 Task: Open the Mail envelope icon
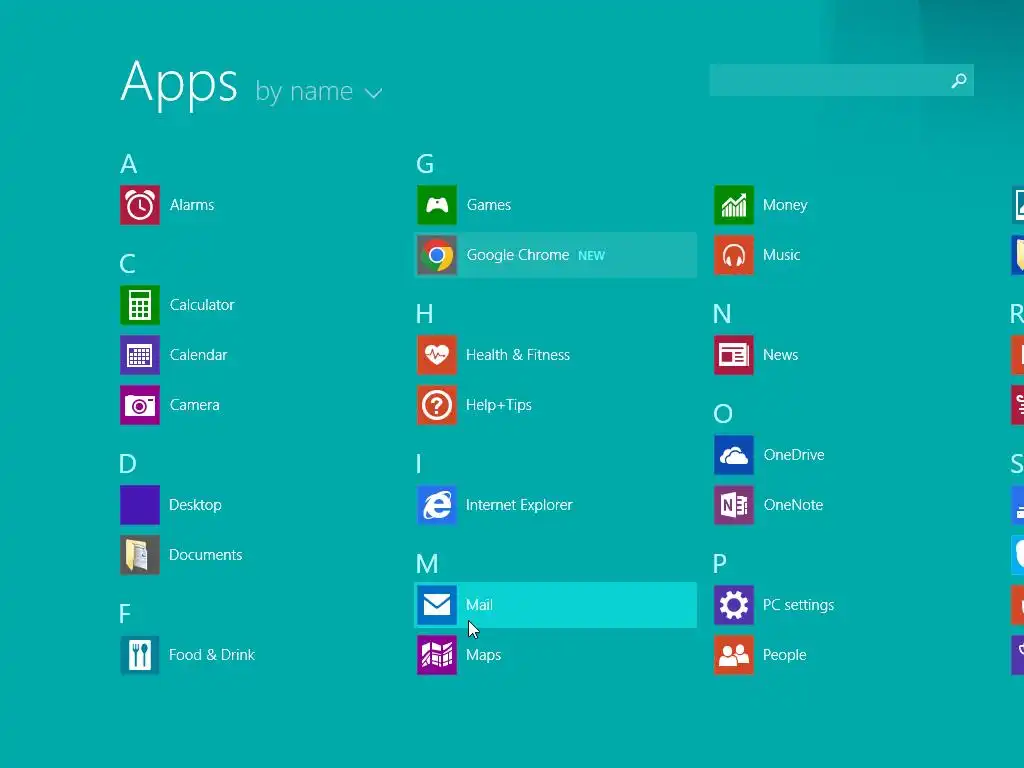(437, 605)
